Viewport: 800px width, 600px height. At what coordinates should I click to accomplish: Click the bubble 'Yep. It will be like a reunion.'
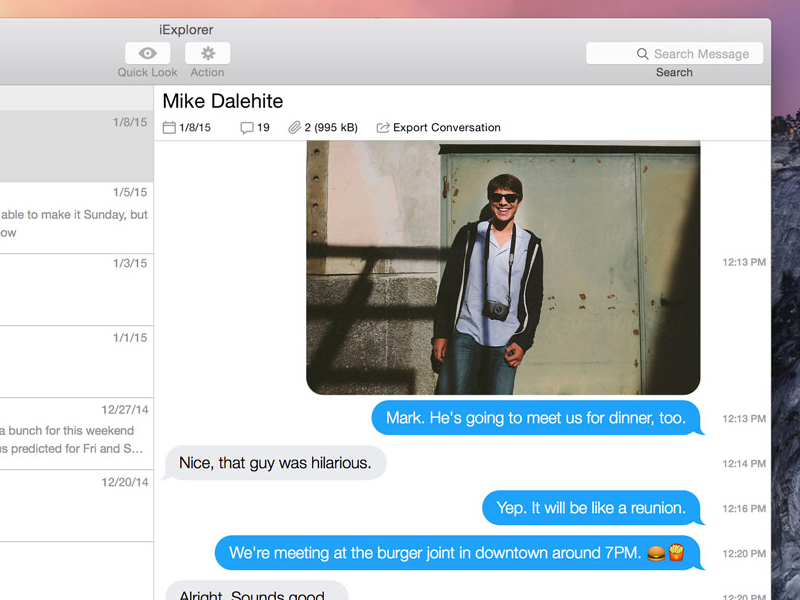pyautogui.click(x=592, y=508)
